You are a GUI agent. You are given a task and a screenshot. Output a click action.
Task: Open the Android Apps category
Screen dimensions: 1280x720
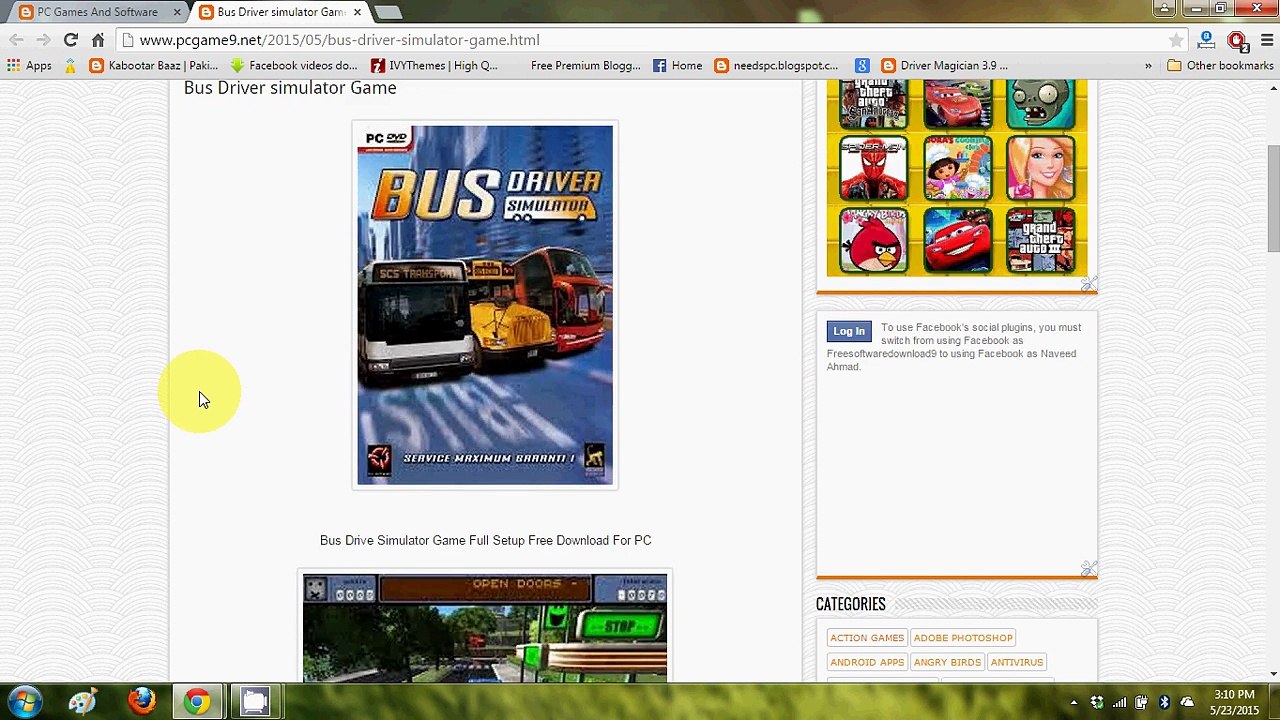[x=866, y=662]
